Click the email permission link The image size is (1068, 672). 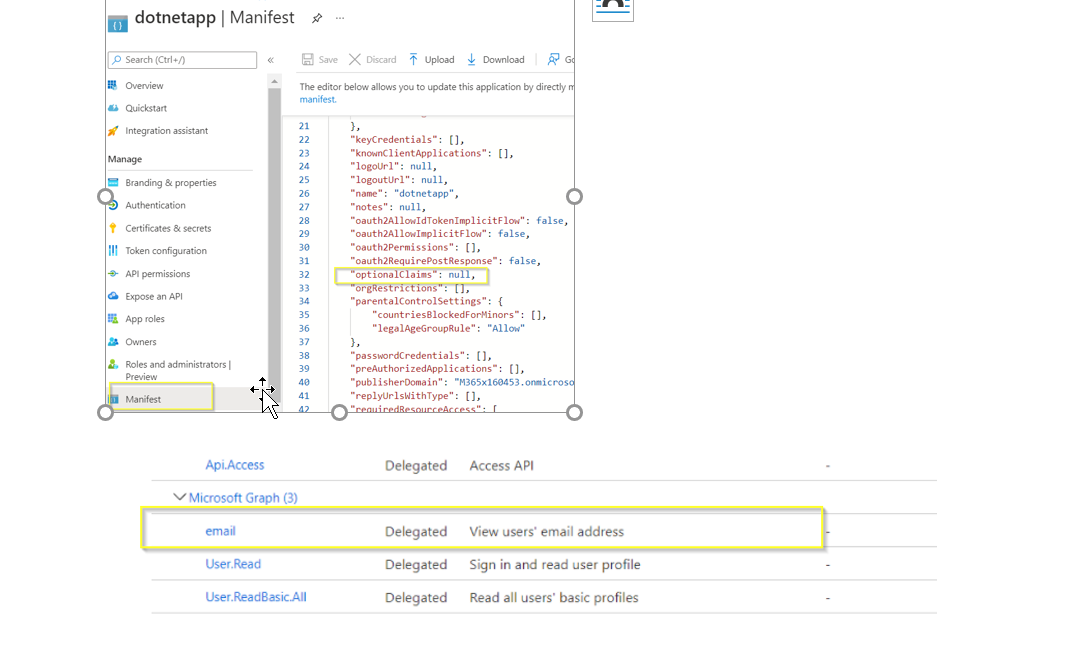[x=221, y=531]
